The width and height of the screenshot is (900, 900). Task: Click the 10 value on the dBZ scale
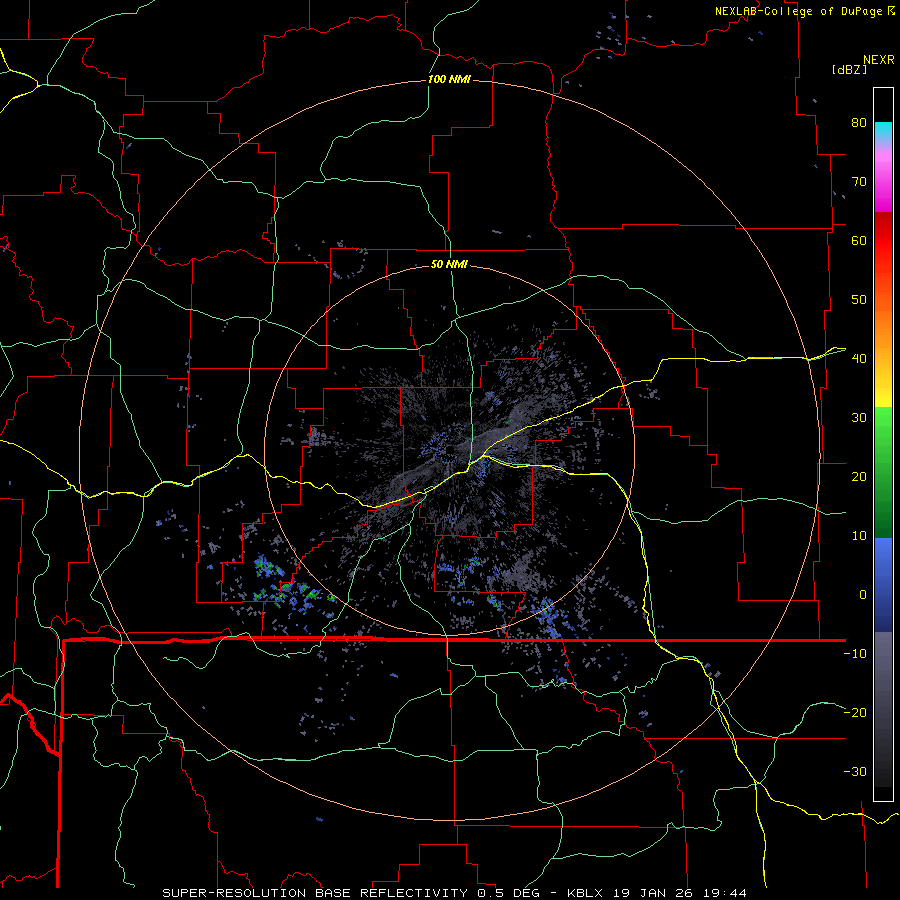tap(859, 536)
